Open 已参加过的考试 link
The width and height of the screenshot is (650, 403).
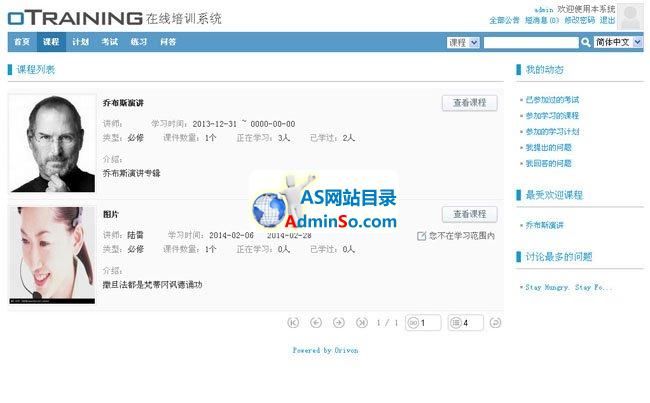552,100
